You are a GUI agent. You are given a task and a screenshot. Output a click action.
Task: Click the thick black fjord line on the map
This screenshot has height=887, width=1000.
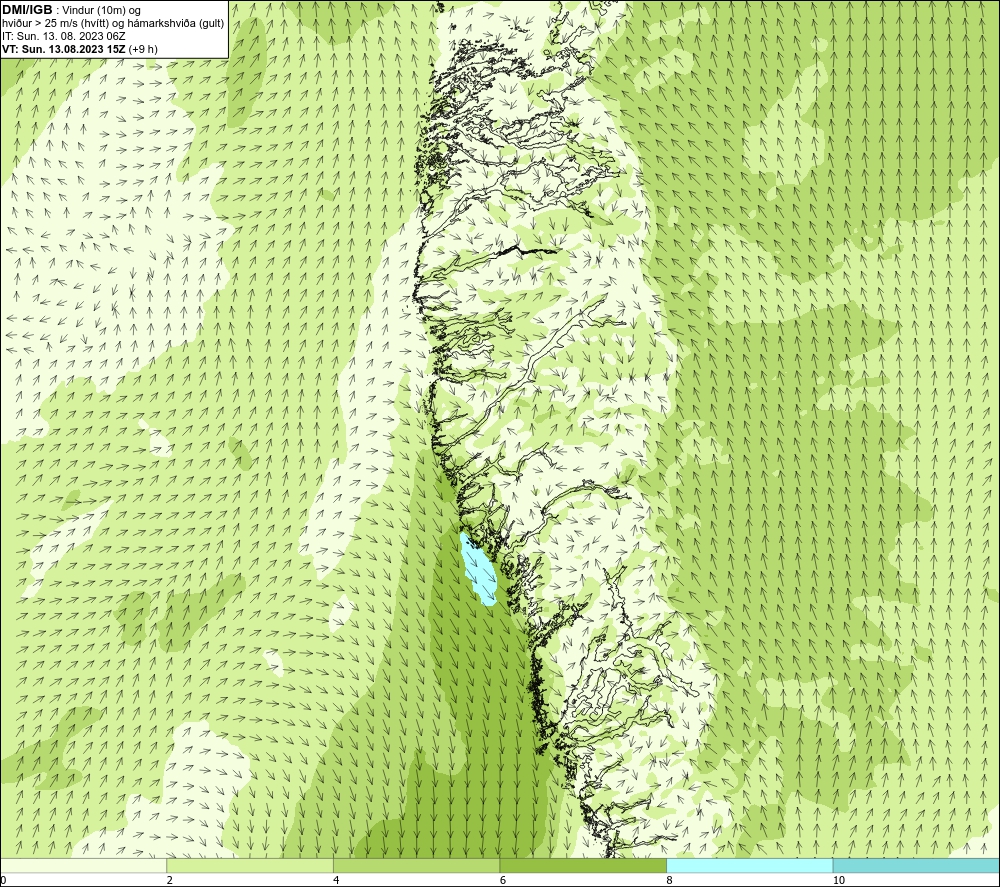[x=528, y=249]
